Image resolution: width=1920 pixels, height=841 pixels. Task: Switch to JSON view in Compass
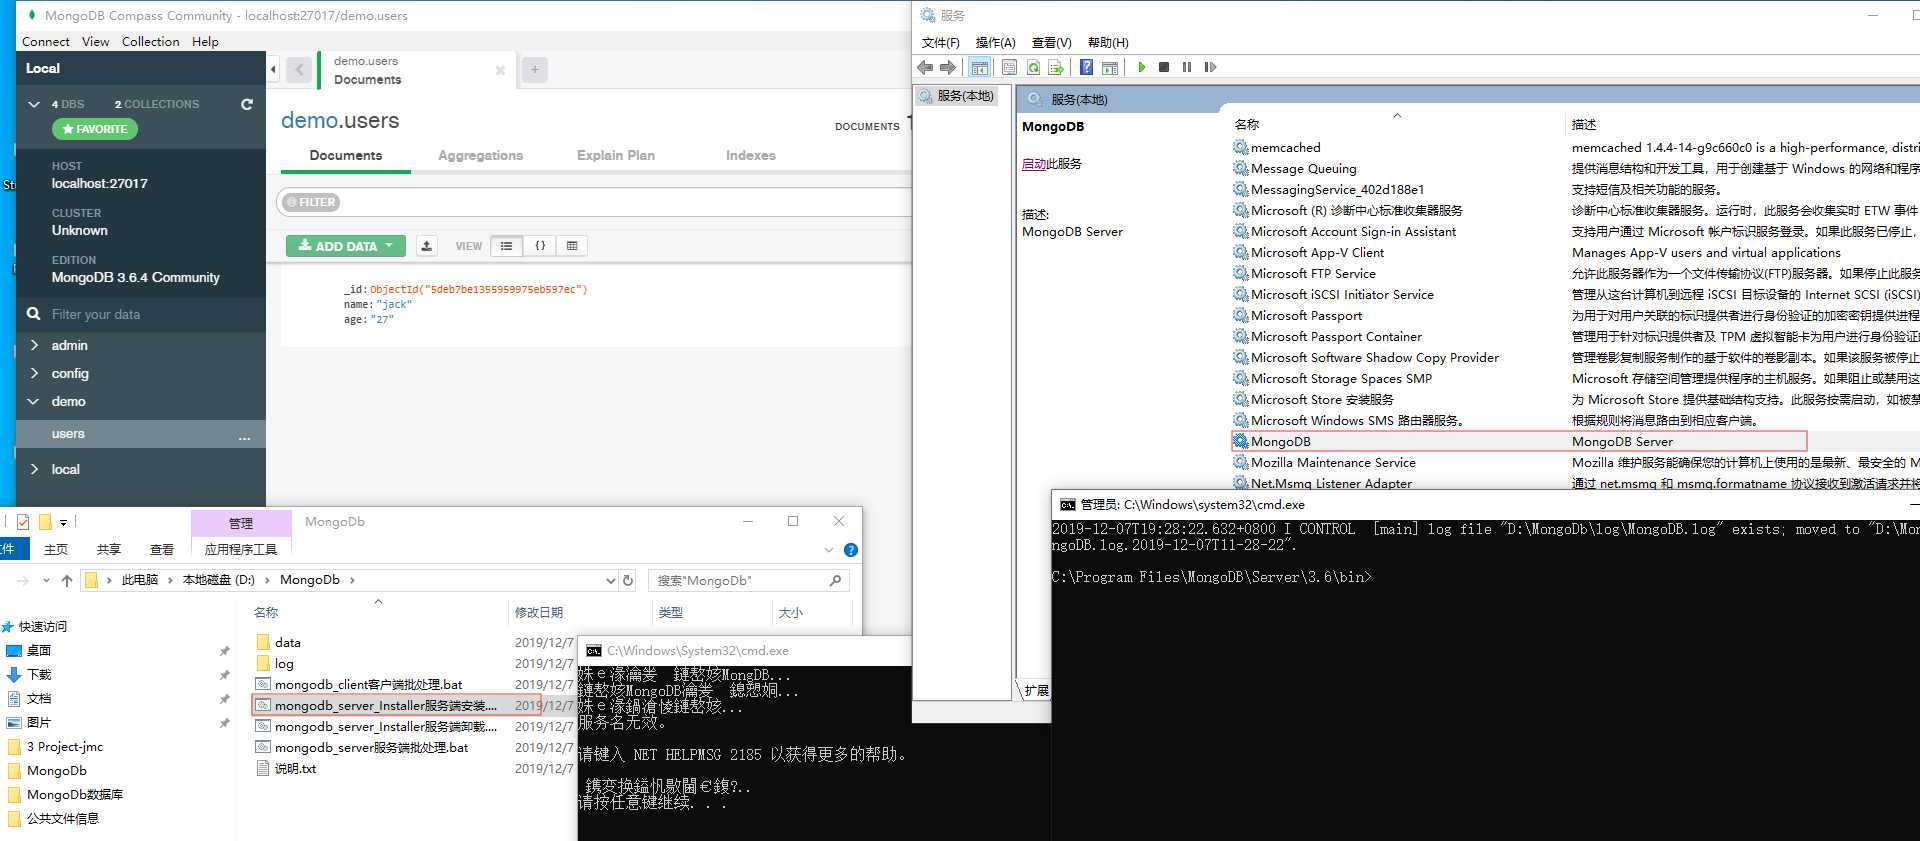pyautogui.click(x=540, y=246)
